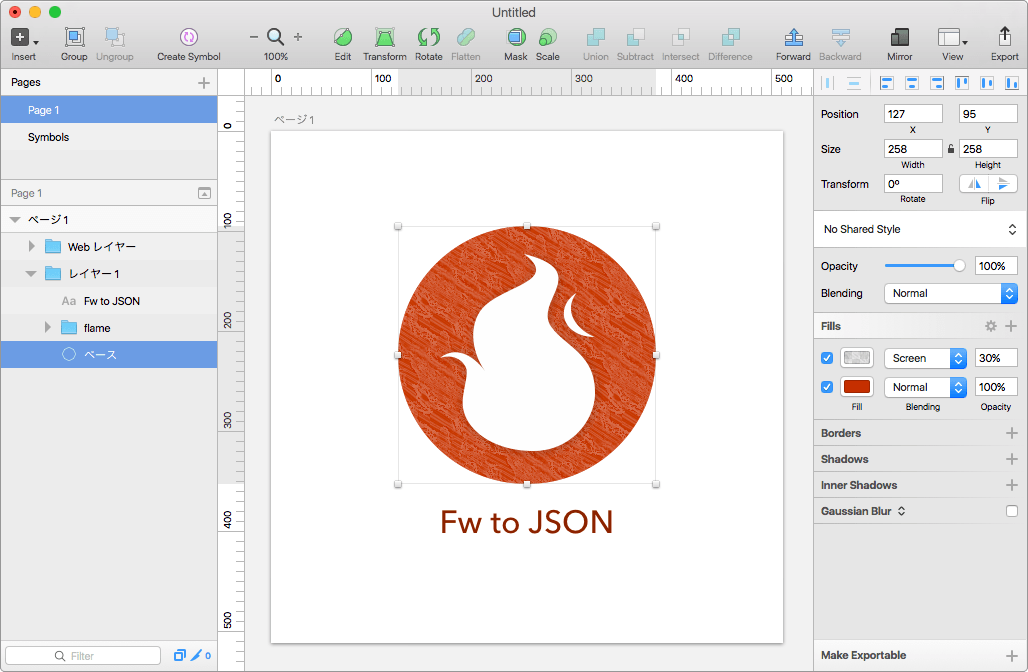Click the Create Symbol icon
The image size is (1028, 672).
188,38
